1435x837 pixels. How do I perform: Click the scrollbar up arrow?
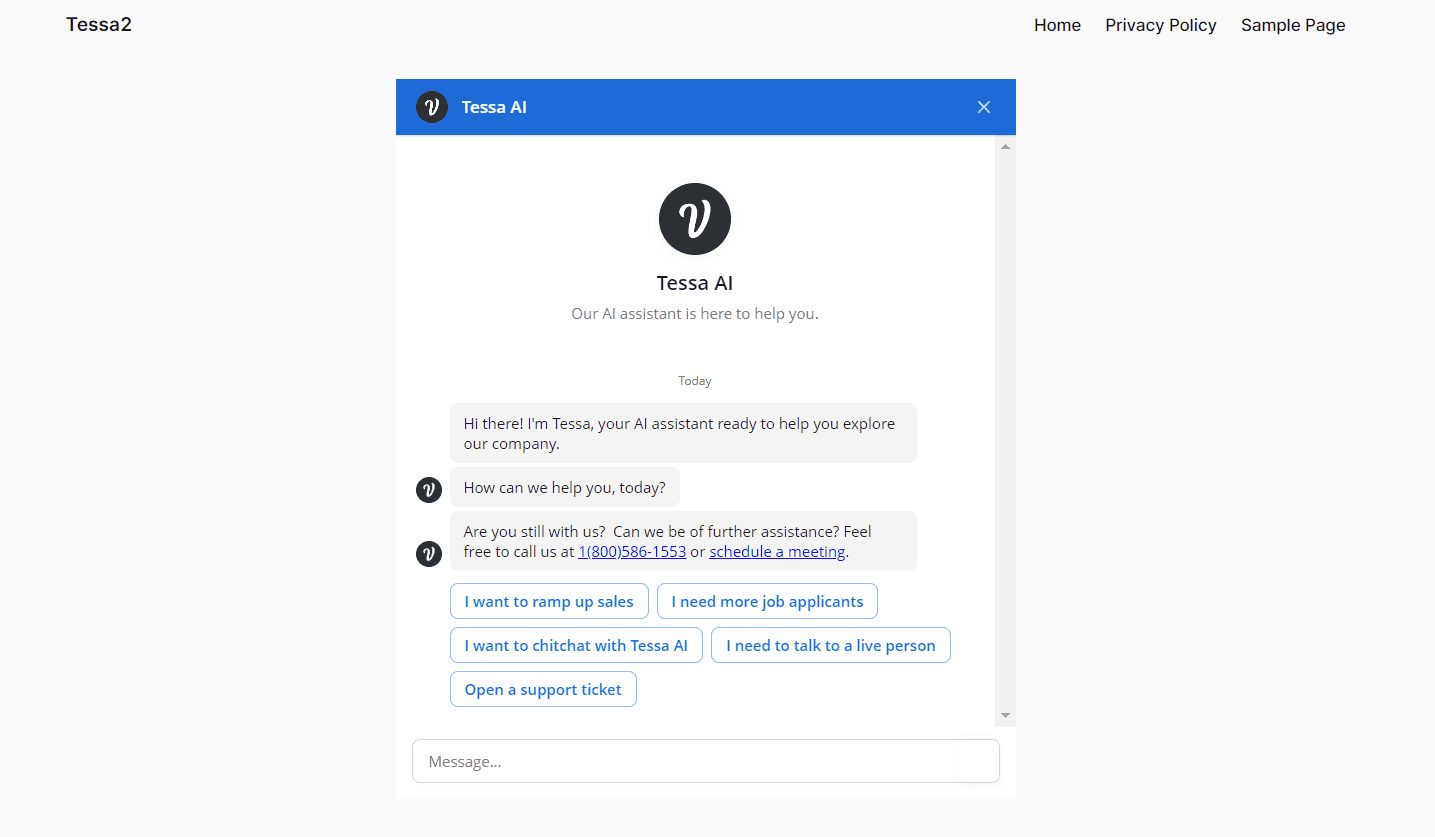[x=1005, y=146]
